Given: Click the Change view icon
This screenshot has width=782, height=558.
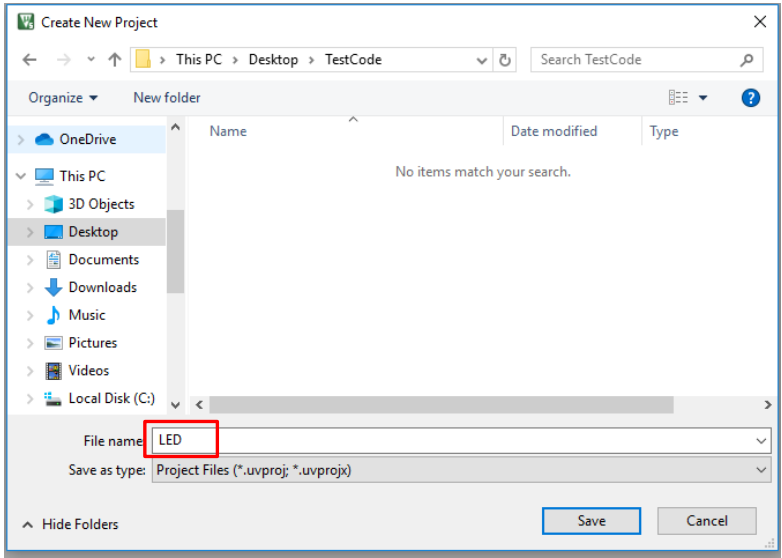Looking at the screenshot, I should click(x=679, y=98).
